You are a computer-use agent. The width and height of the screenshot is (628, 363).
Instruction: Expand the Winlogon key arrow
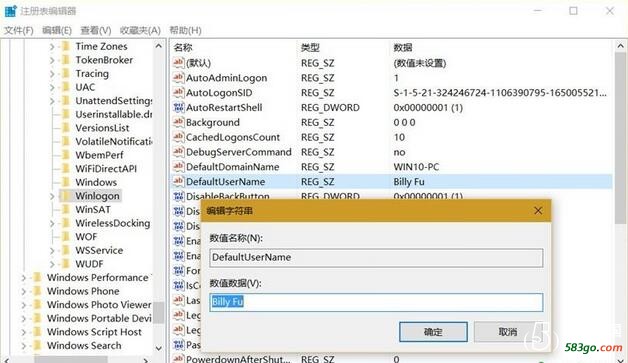[x=52, y=196]
